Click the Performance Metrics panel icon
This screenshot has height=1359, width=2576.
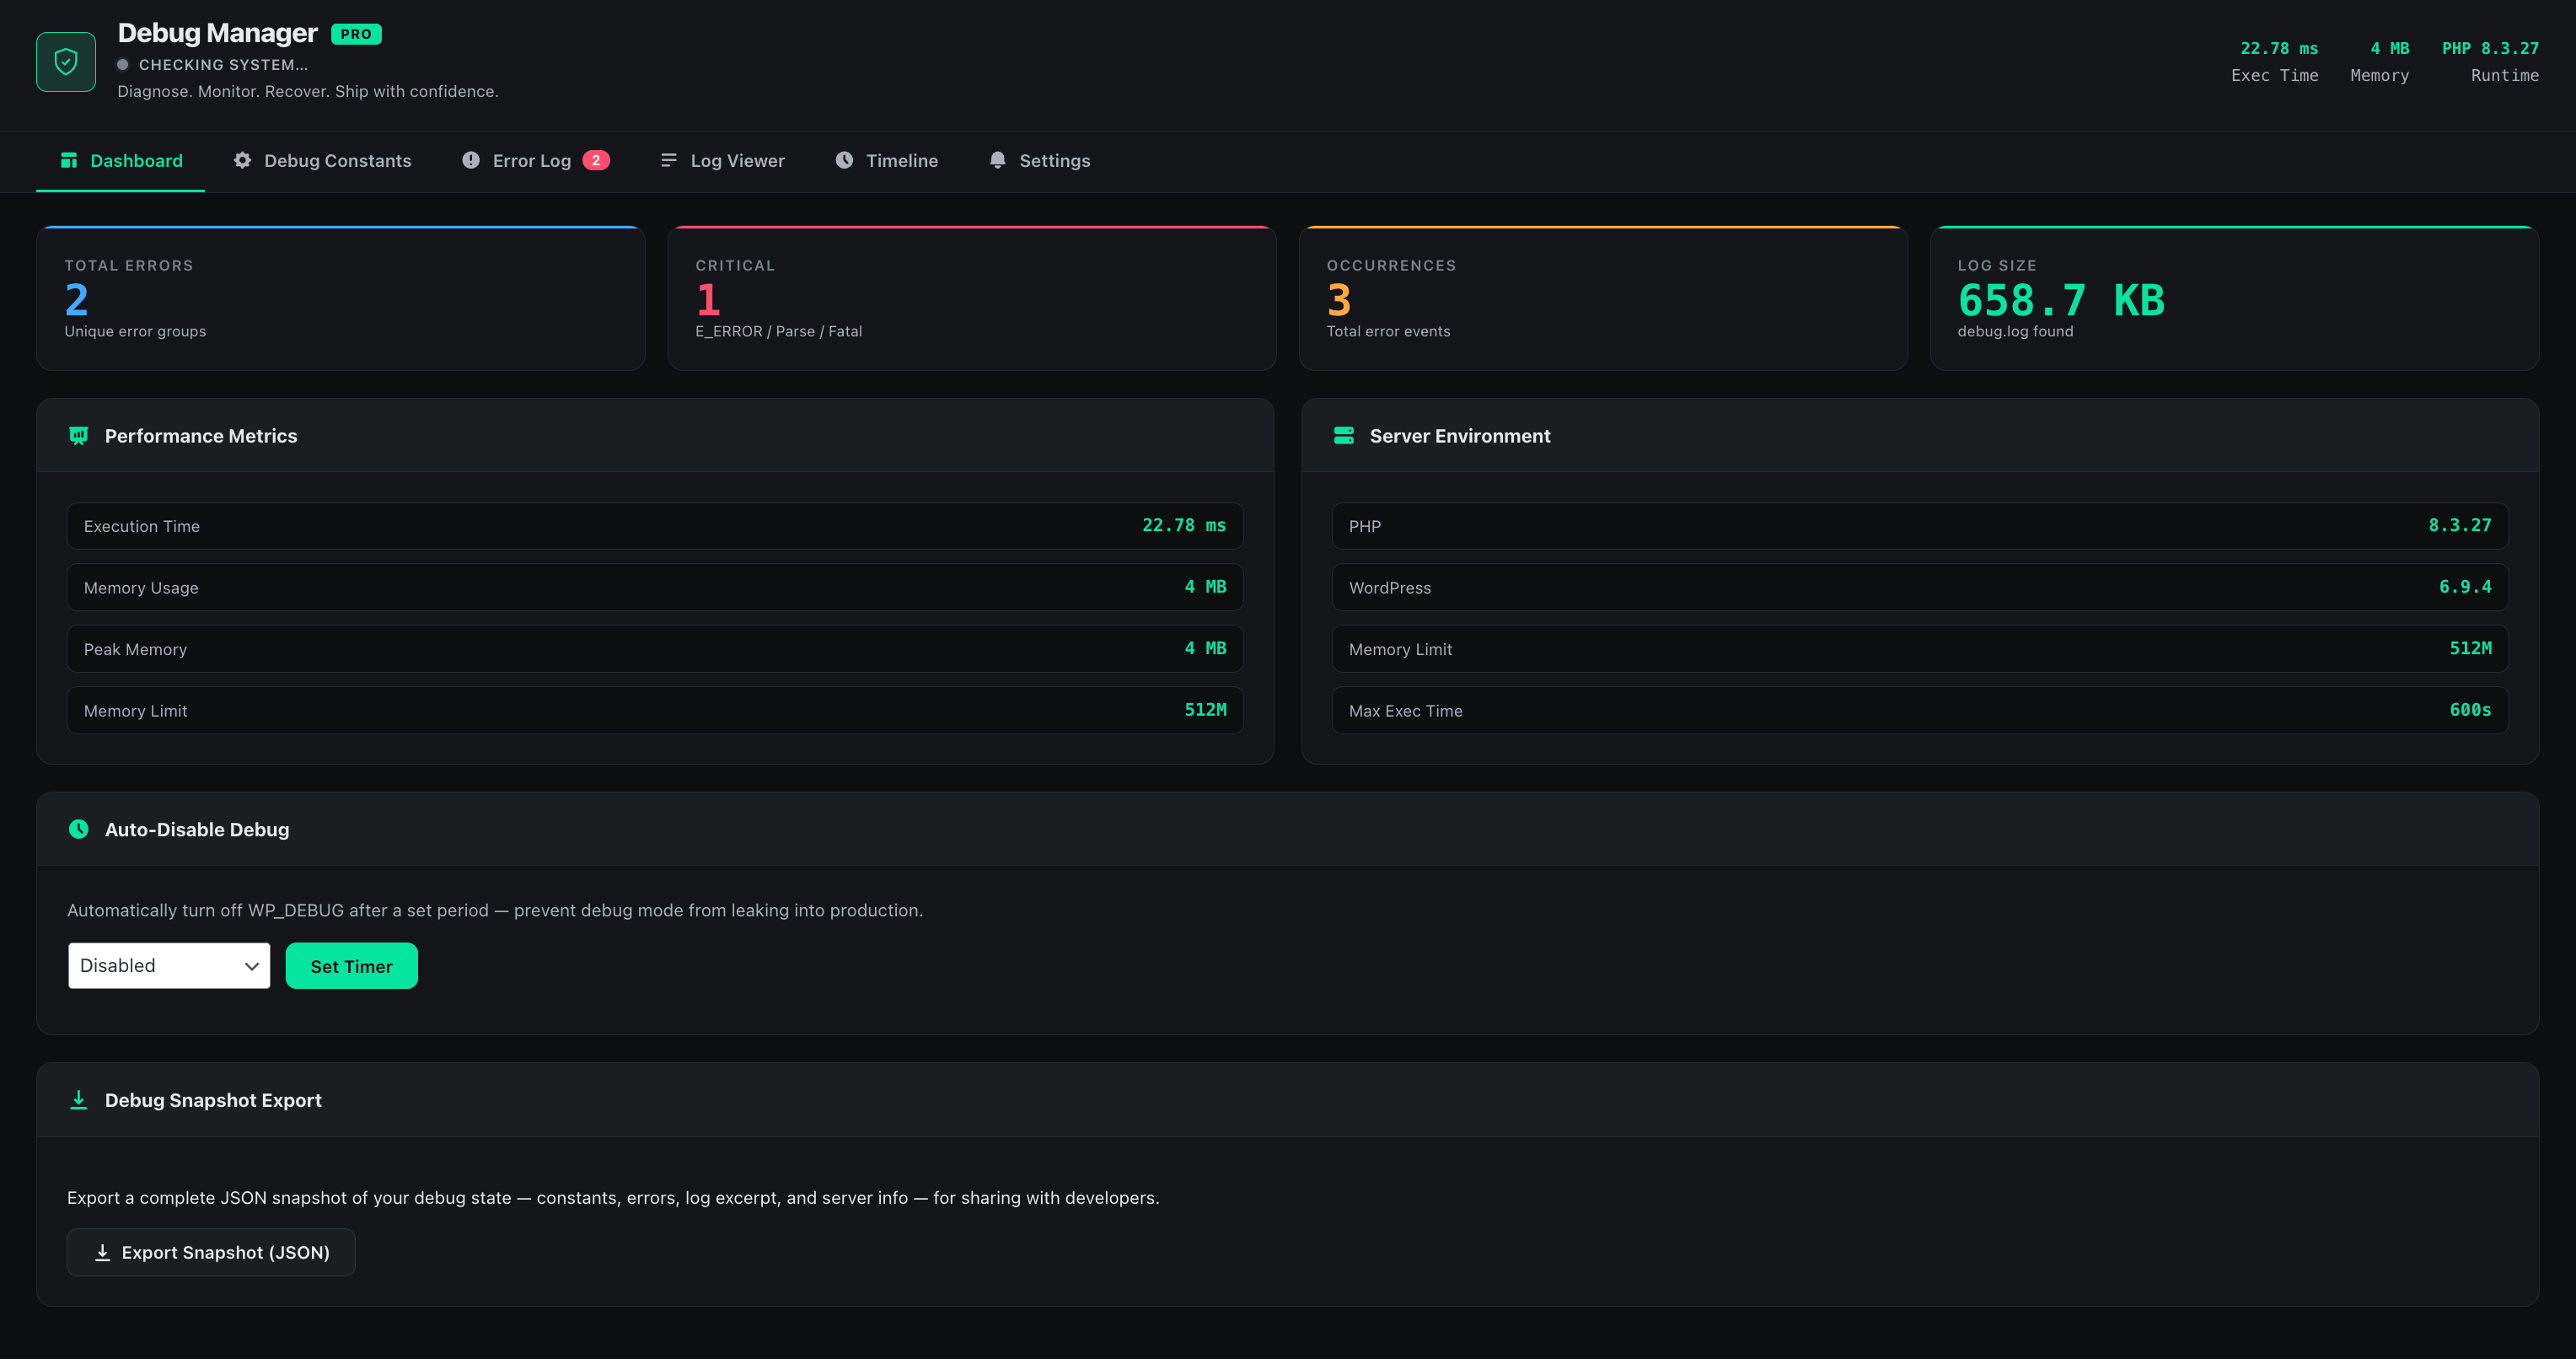pos(79,435)
